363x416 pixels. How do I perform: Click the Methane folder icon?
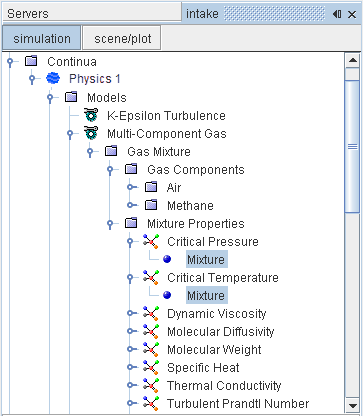151,205
